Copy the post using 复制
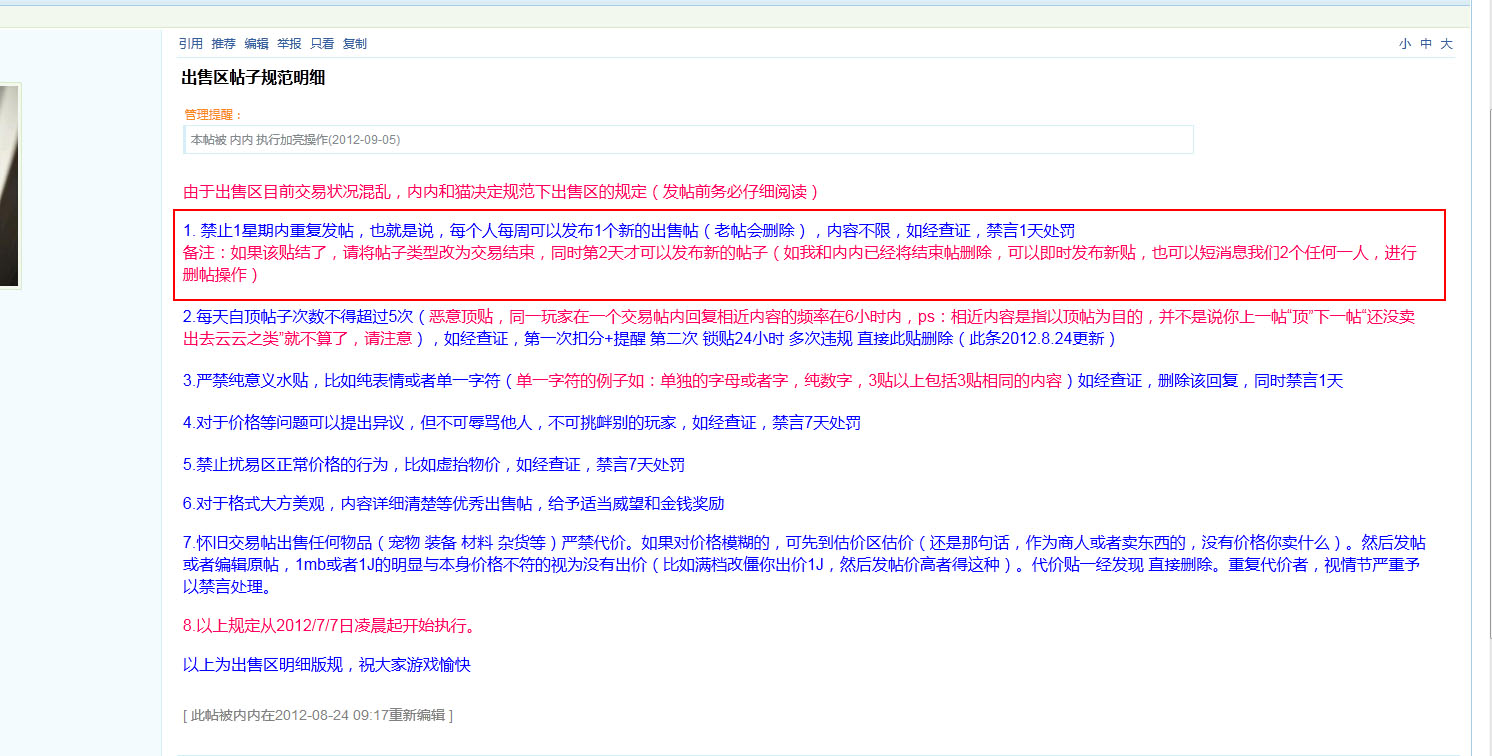Viewport: 1492px width, 756px height. point(355,44)
